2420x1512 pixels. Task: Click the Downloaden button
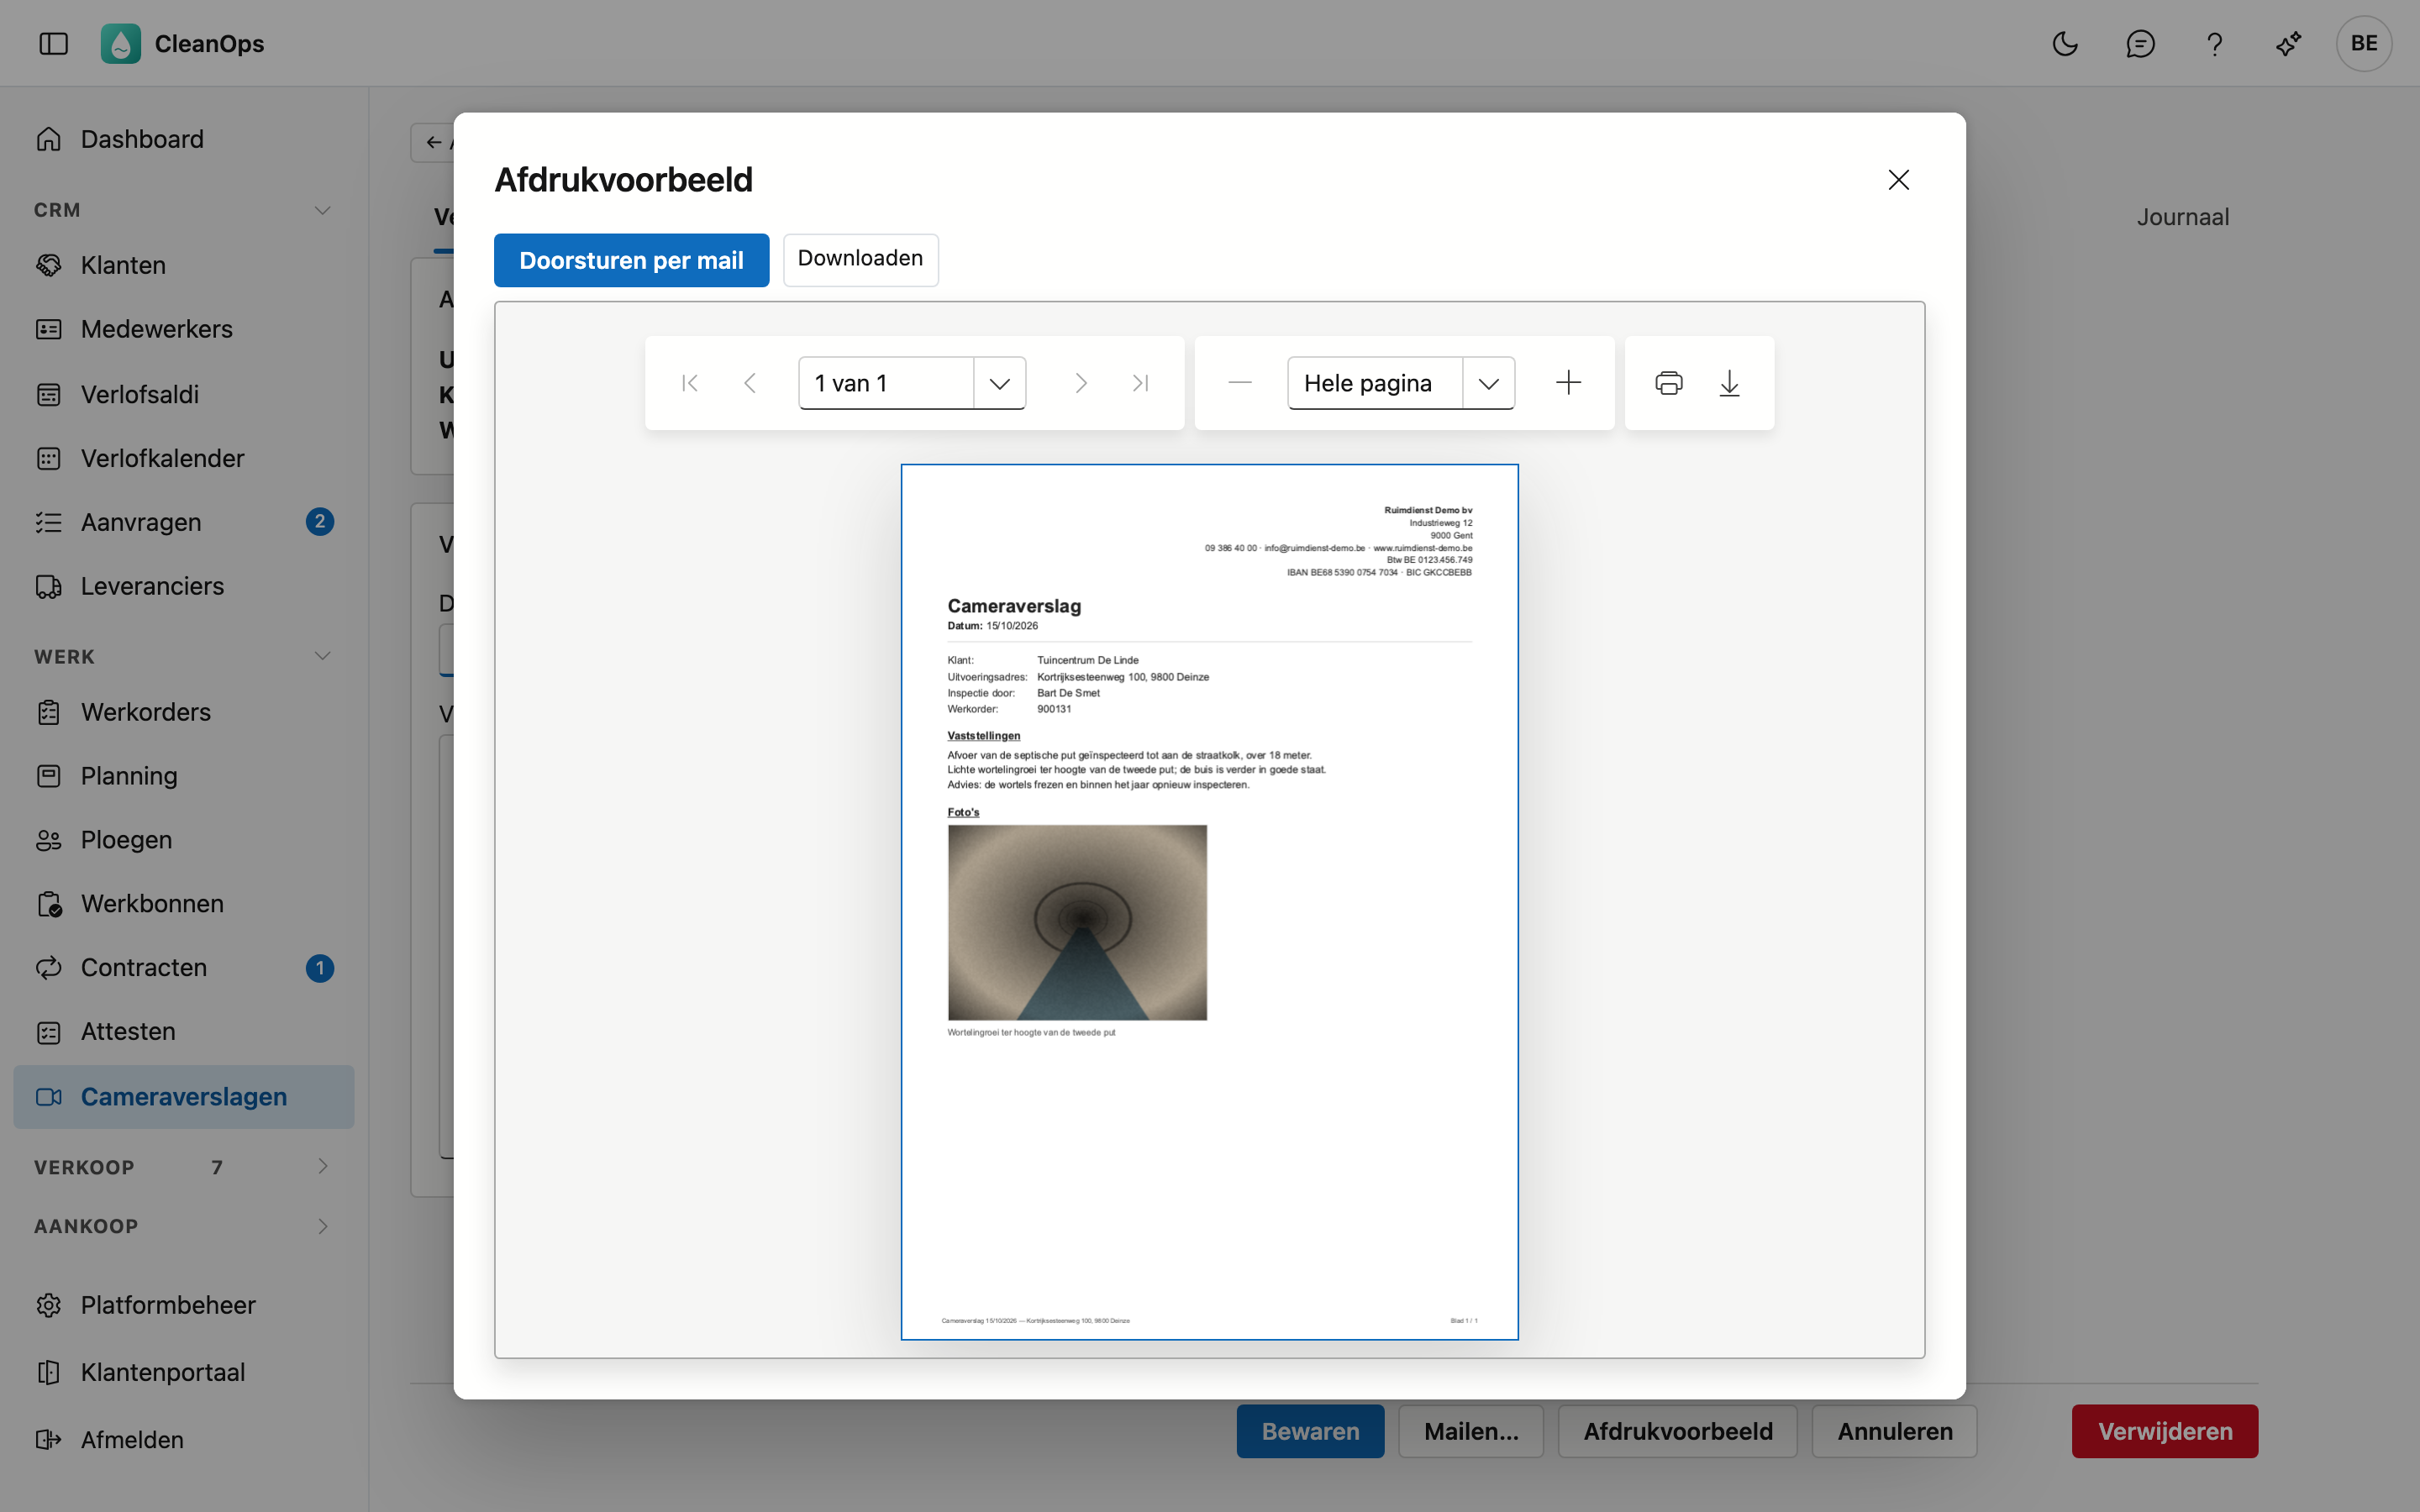(x=860, y=260)
